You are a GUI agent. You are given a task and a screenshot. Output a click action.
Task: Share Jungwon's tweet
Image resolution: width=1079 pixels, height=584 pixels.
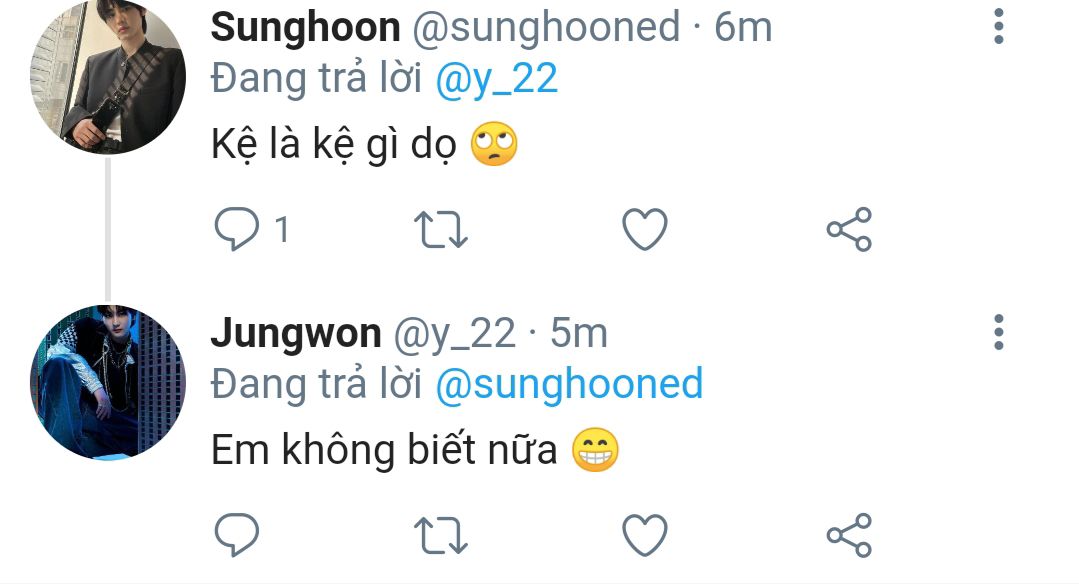[849, 535]
